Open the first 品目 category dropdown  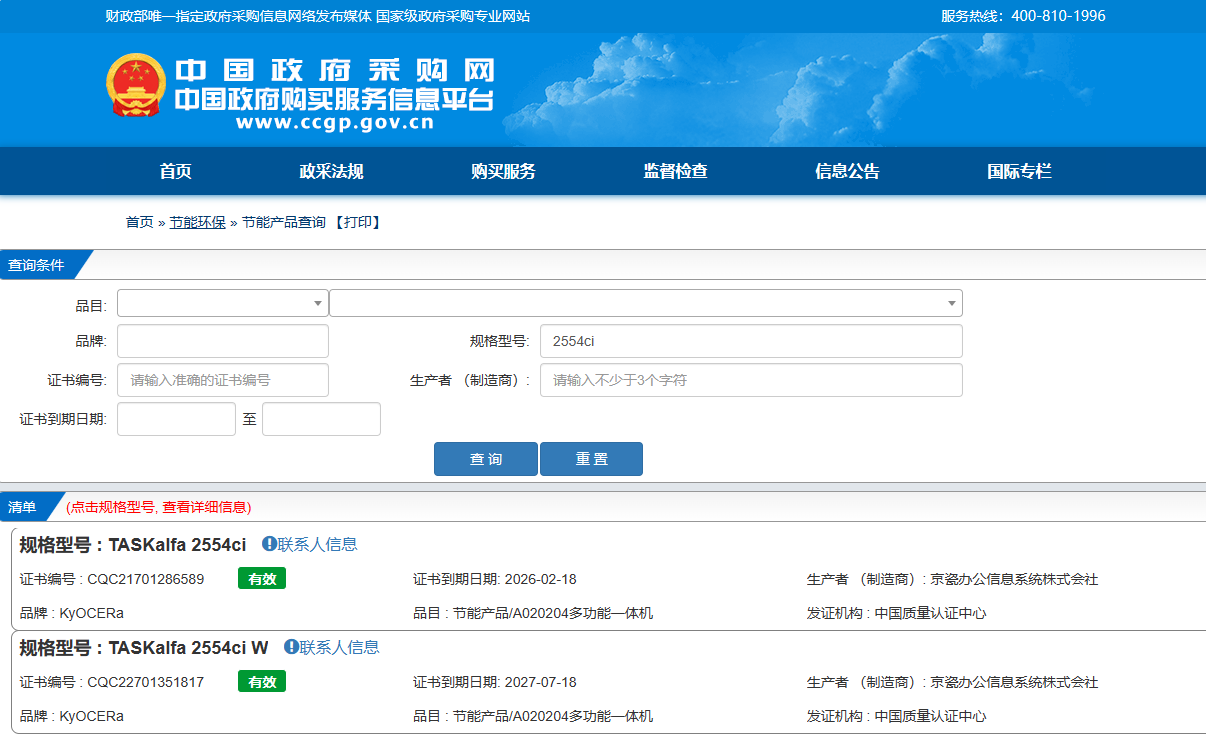click(x=223, y=303)
